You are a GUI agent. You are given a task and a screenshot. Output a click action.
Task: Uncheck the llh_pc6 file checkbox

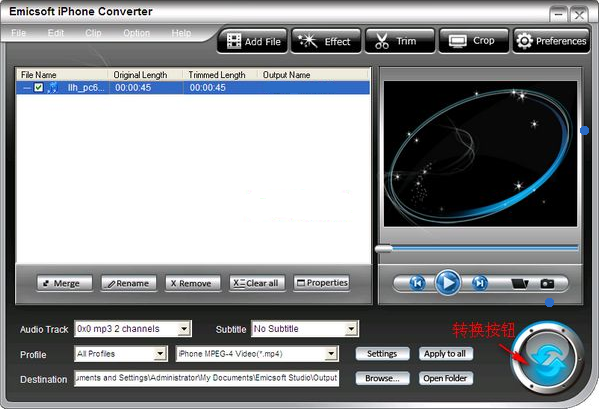(39, 87)
